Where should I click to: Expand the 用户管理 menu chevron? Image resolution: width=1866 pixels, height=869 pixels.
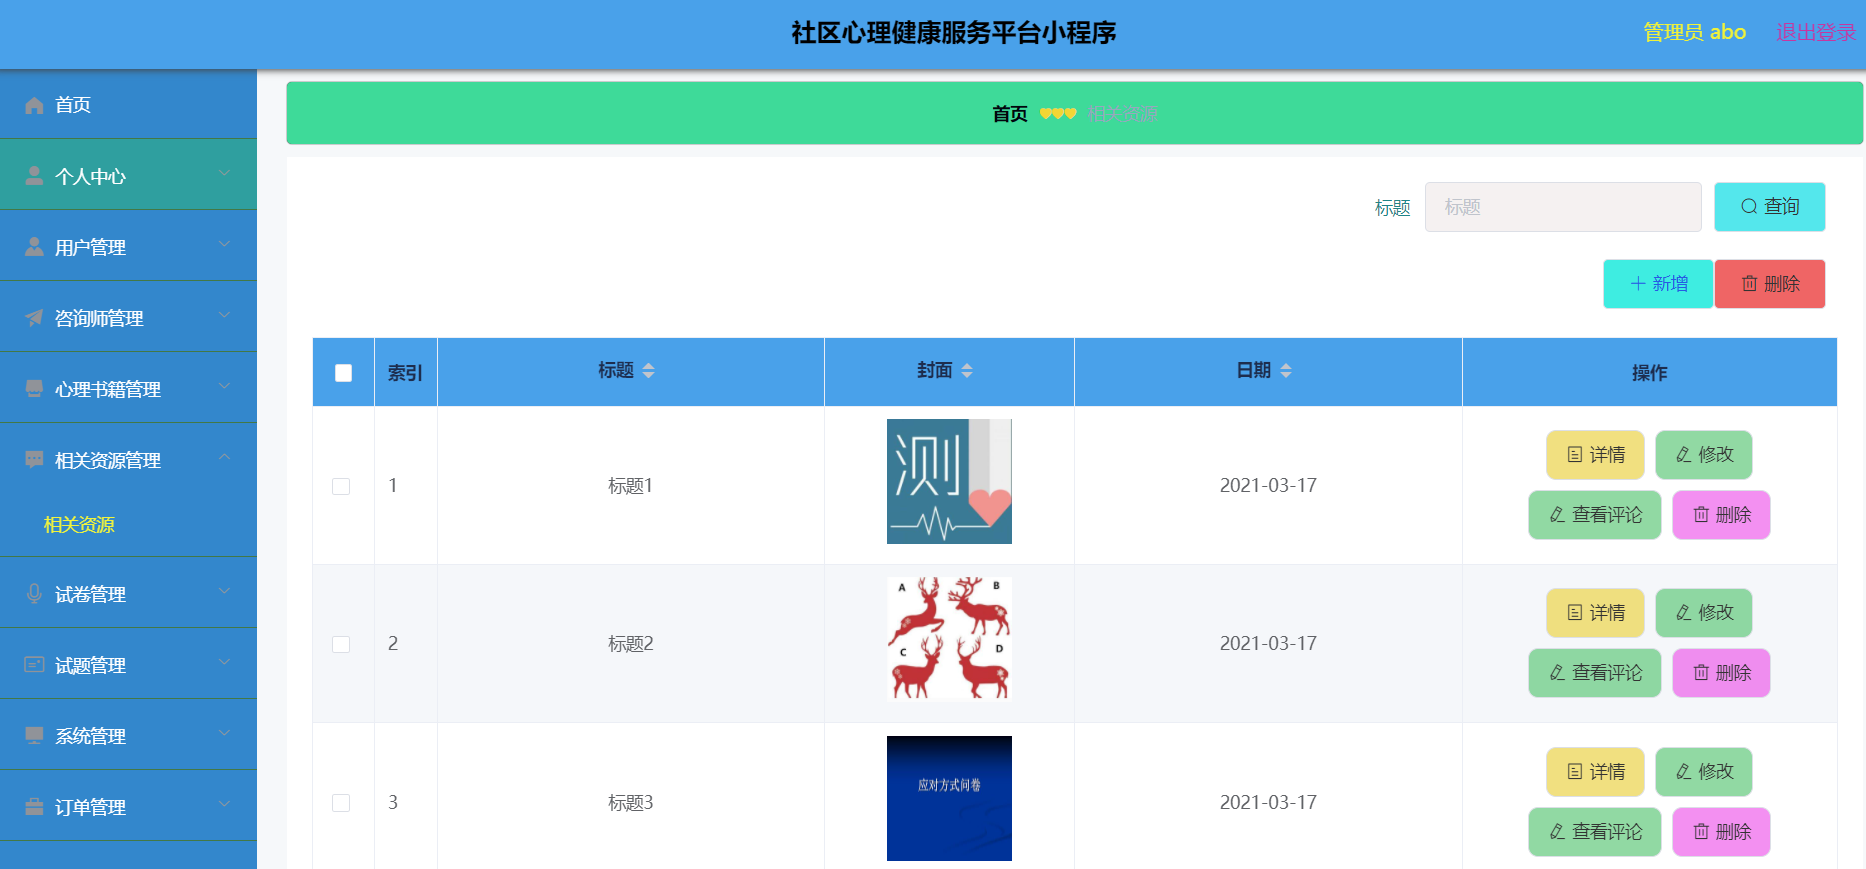coord(224,244)
